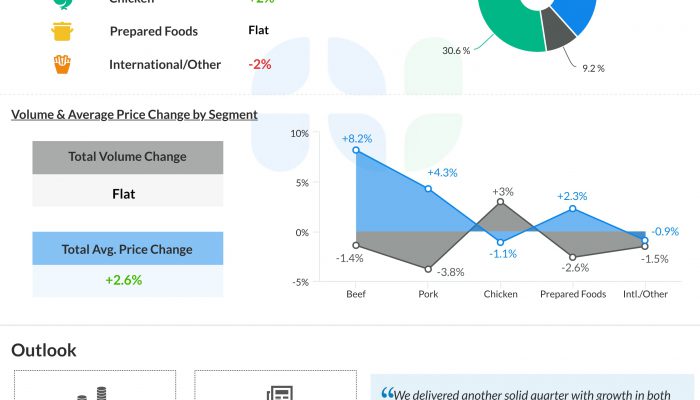Click the Chicken +3% volume peak point
Image resolution: width=700 pixels, height=400 pixels.
click(501, 202)
